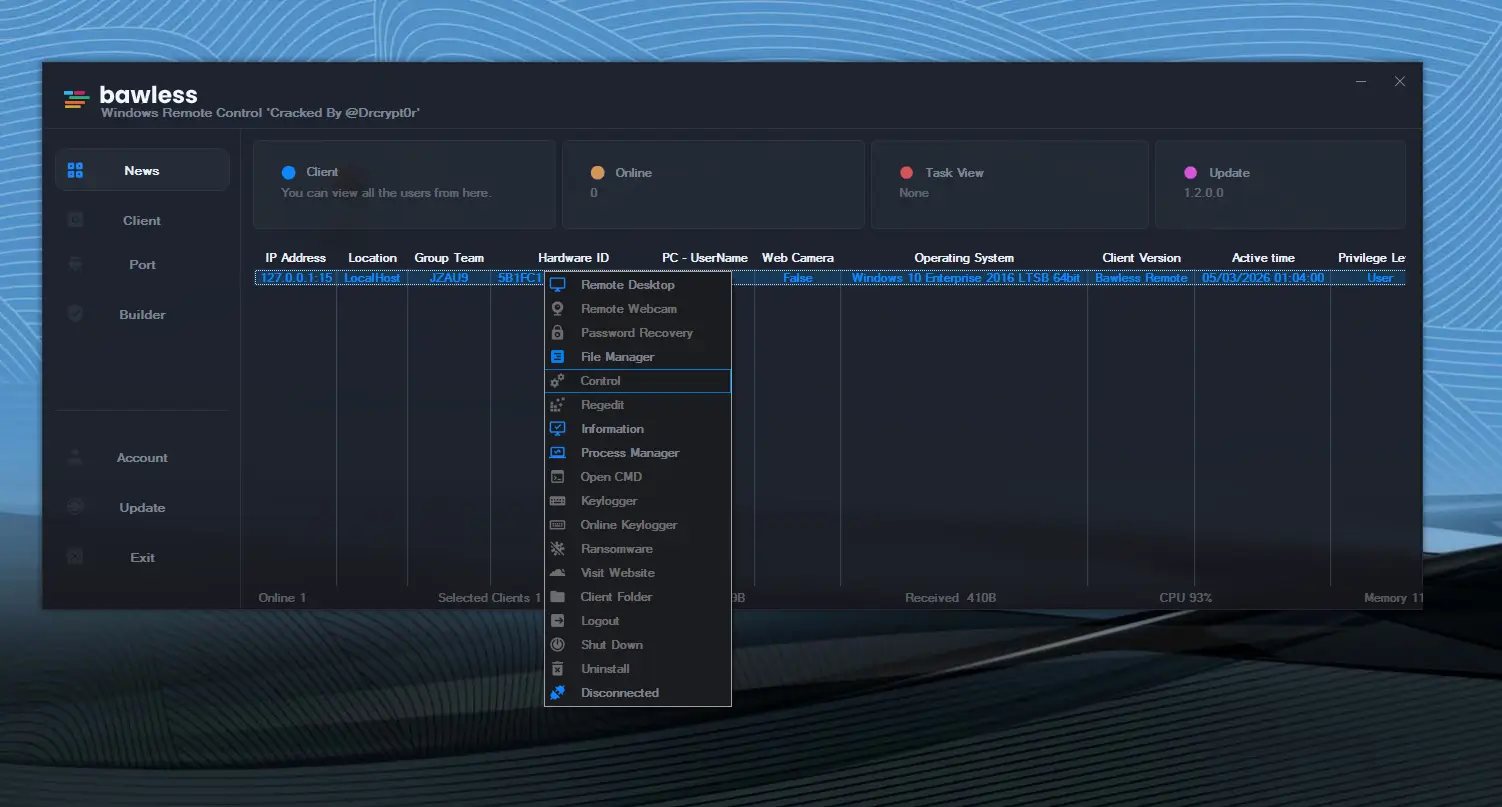Select Uninstall from the context menu
Image resolution: width=1502 pixels, height=807 pixels.
[605, 669]
